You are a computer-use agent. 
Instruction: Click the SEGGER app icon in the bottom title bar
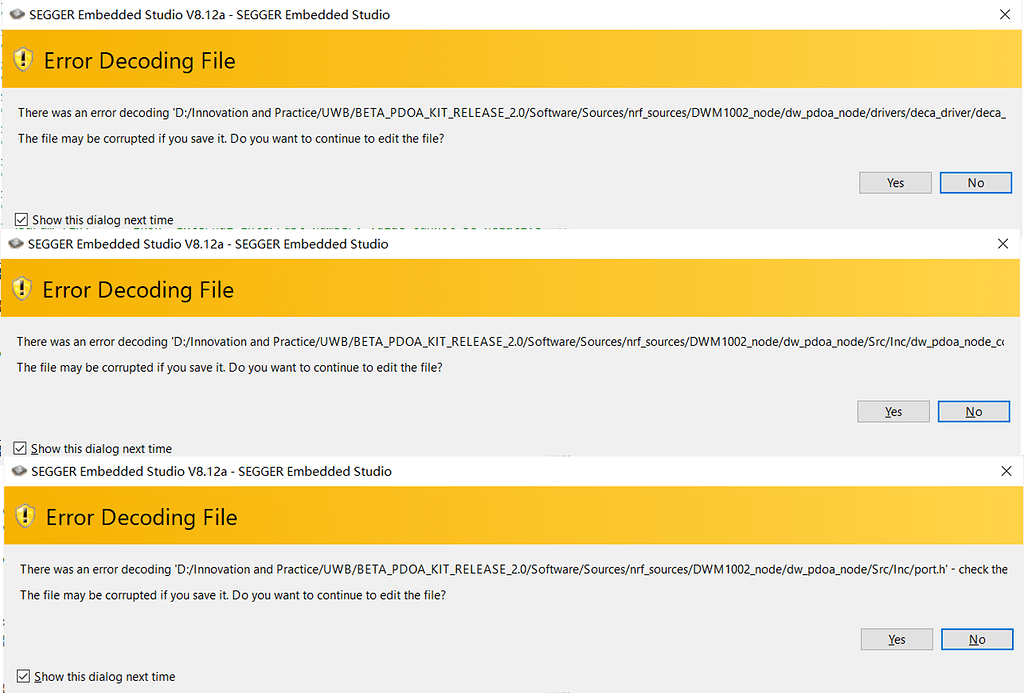[19, 471]
